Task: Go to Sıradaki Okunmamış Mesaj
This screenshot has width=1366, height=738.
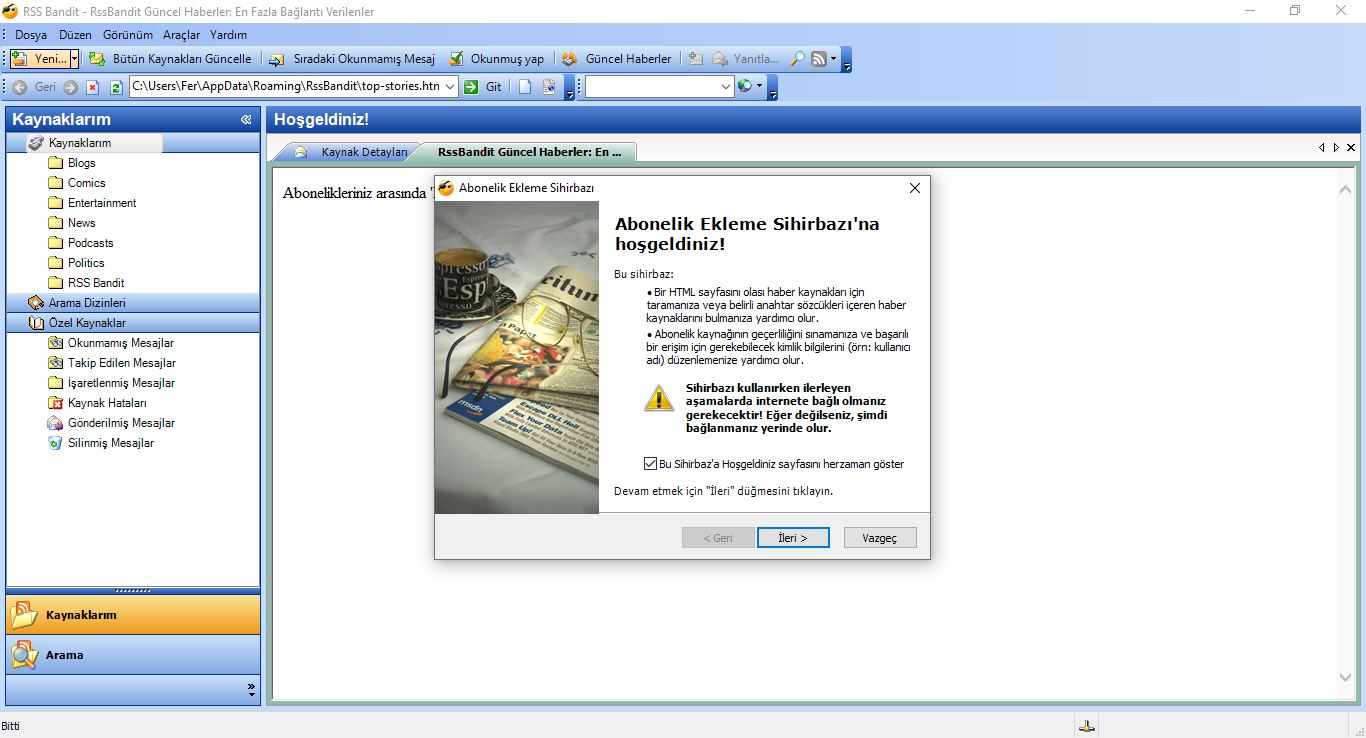Action: pos(352,59)
